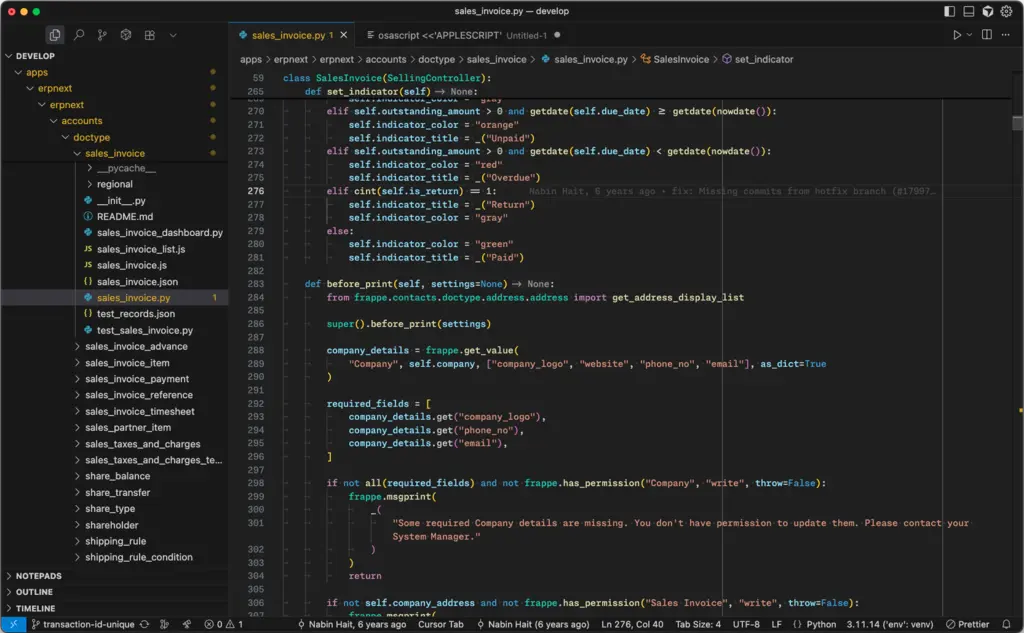Viewport: 1024px width, 633px height.
Task: Open the Split Editor icon
Action: [x=985, y=33]
